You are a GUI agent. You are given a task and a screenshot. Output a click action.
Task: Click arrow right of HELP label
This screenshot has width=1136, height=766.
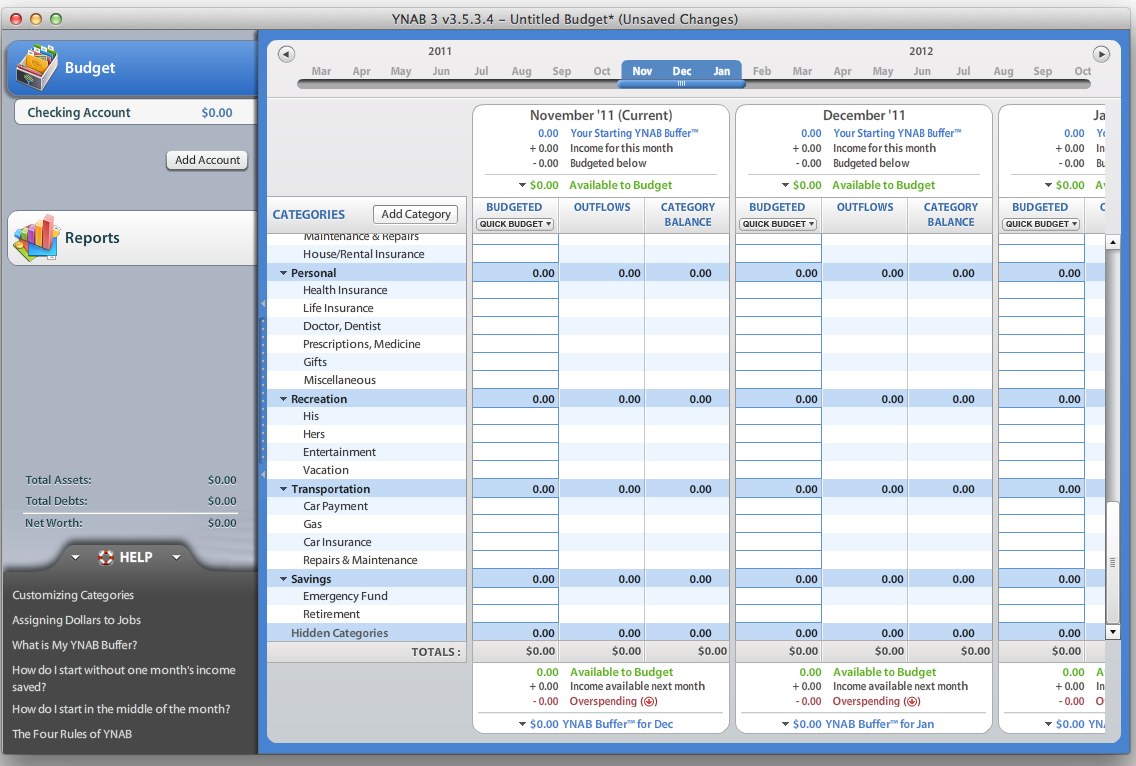click(x=176, y=557)
